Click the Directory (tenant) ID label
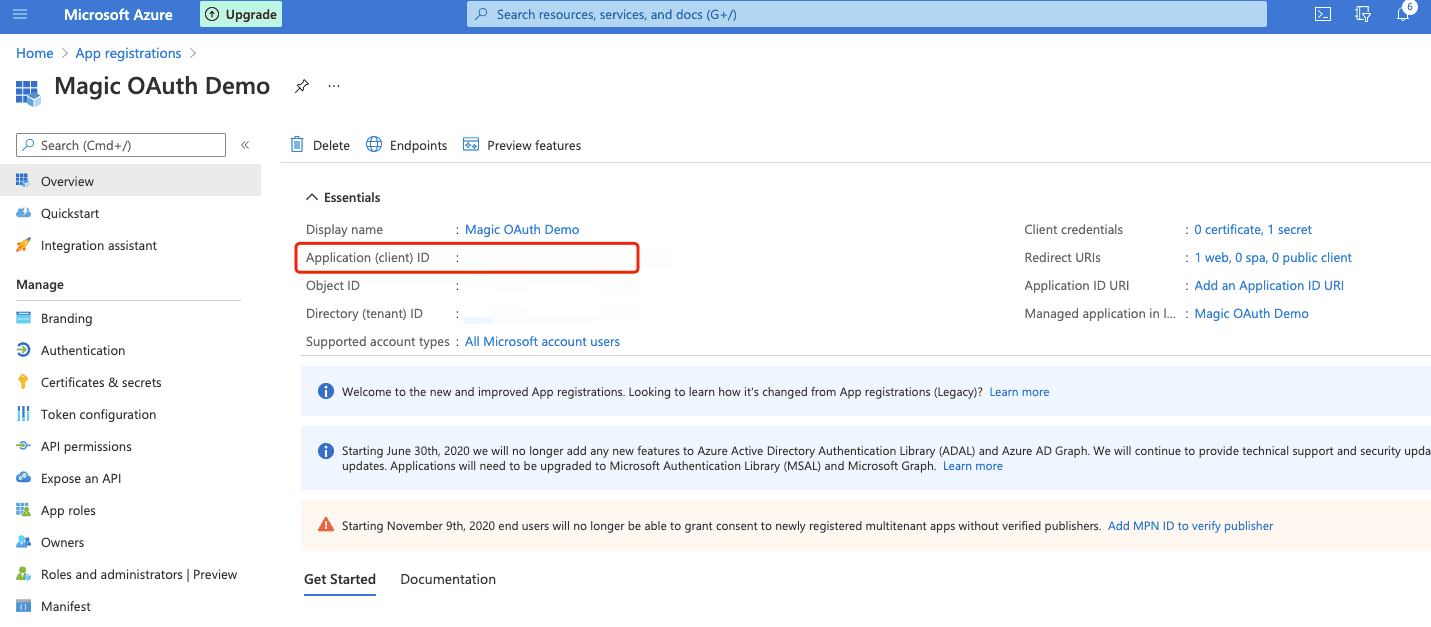 tap(364, 313)
